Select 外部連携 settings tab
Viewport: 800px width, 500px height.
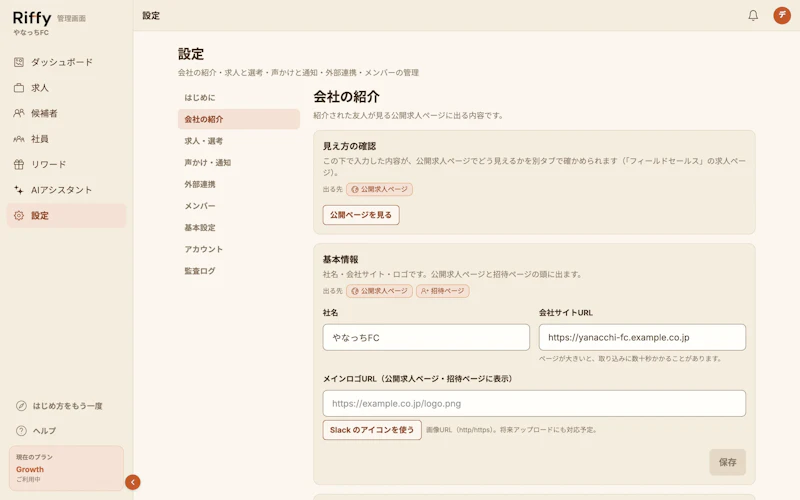point(238,184)
